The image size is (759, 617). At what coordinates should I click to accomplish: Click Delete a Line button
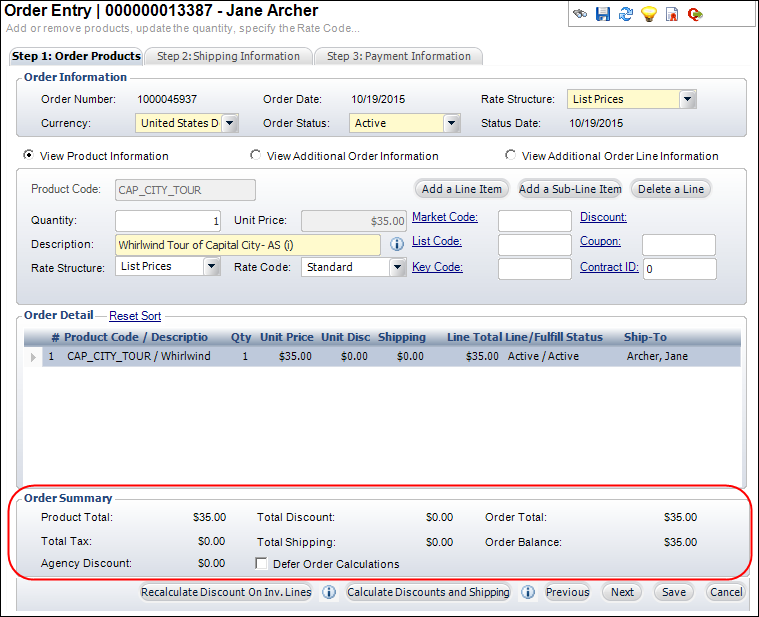[x=671, y=189]
